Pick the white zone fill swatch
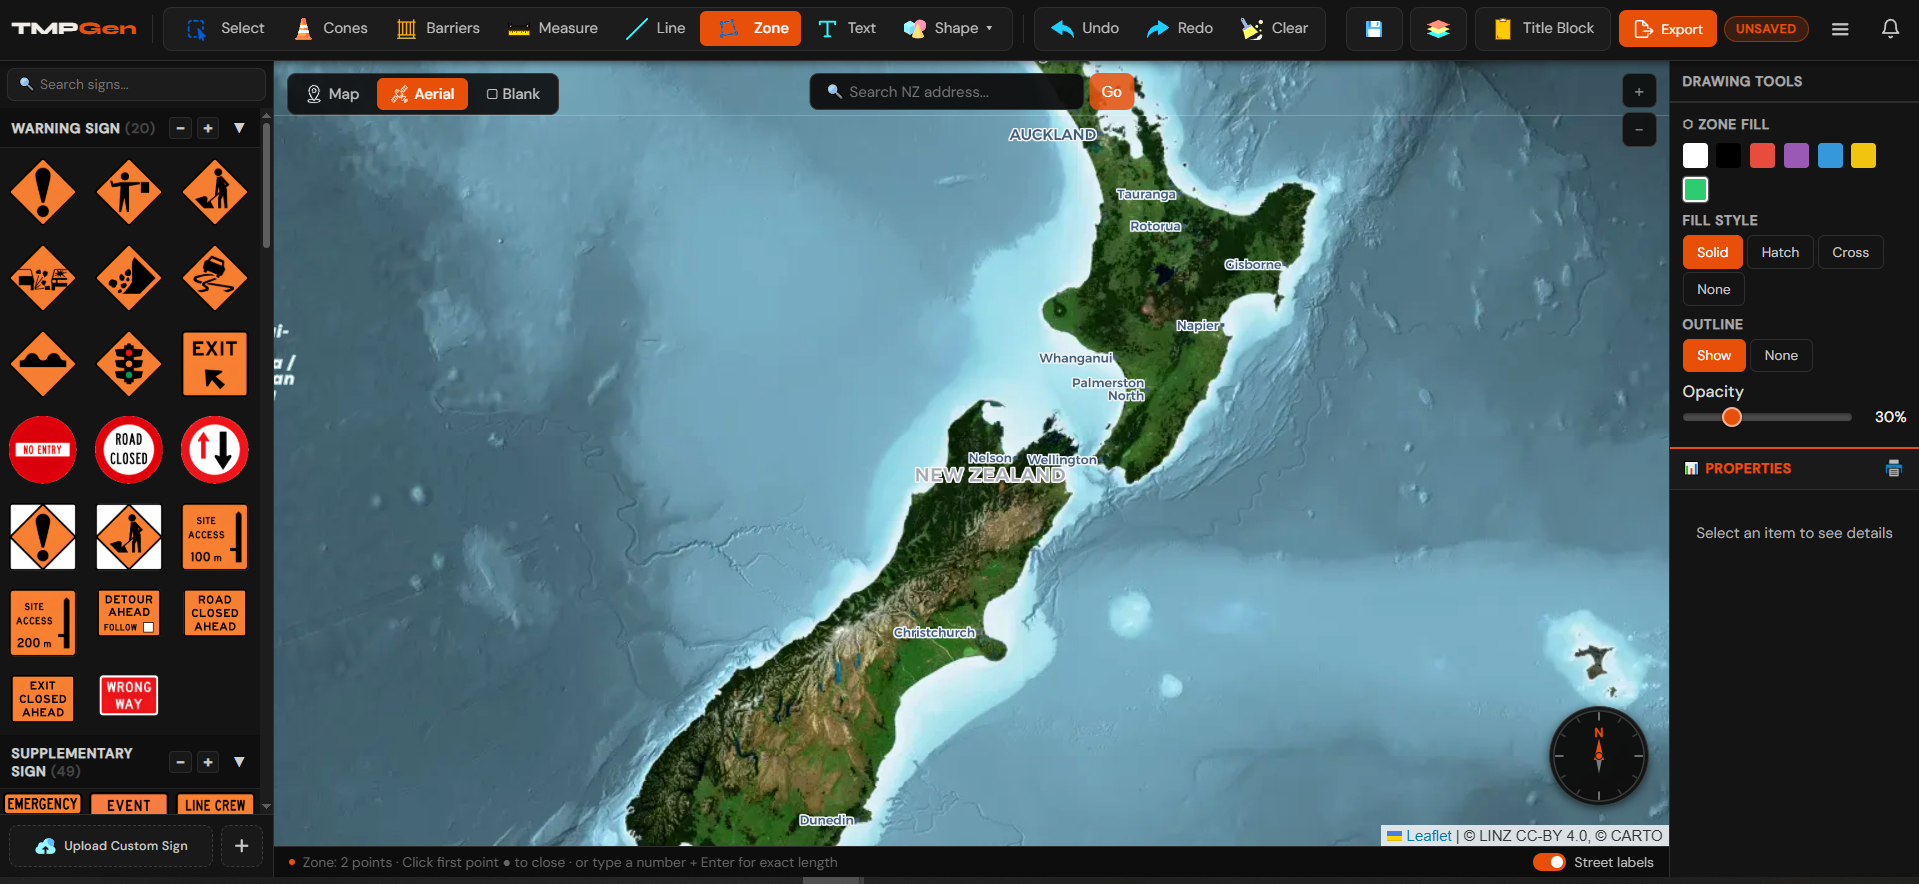 1695,156
